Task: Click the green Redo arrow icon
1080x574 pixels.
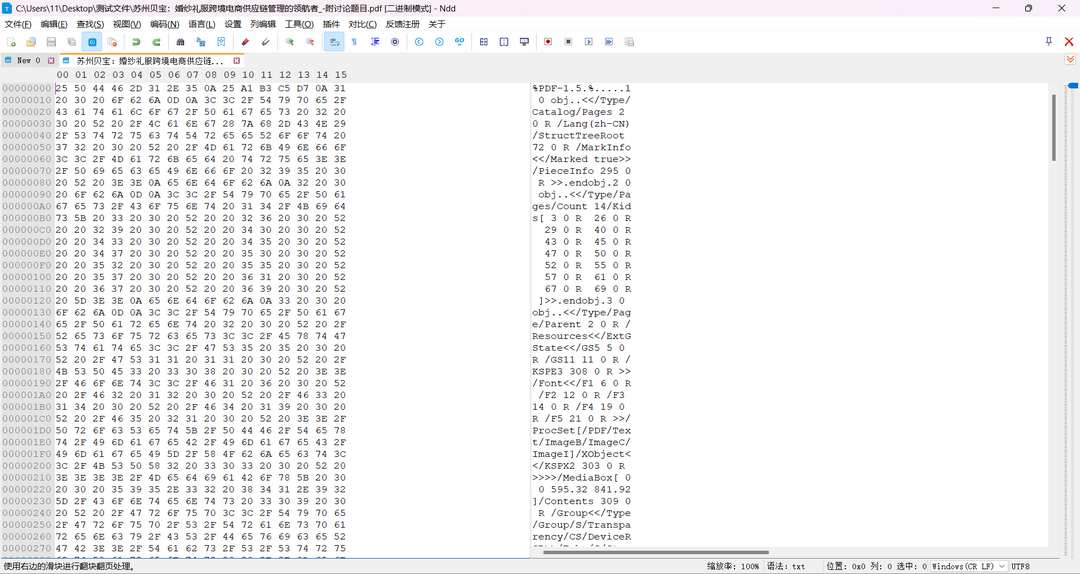Action: point(156,42)
